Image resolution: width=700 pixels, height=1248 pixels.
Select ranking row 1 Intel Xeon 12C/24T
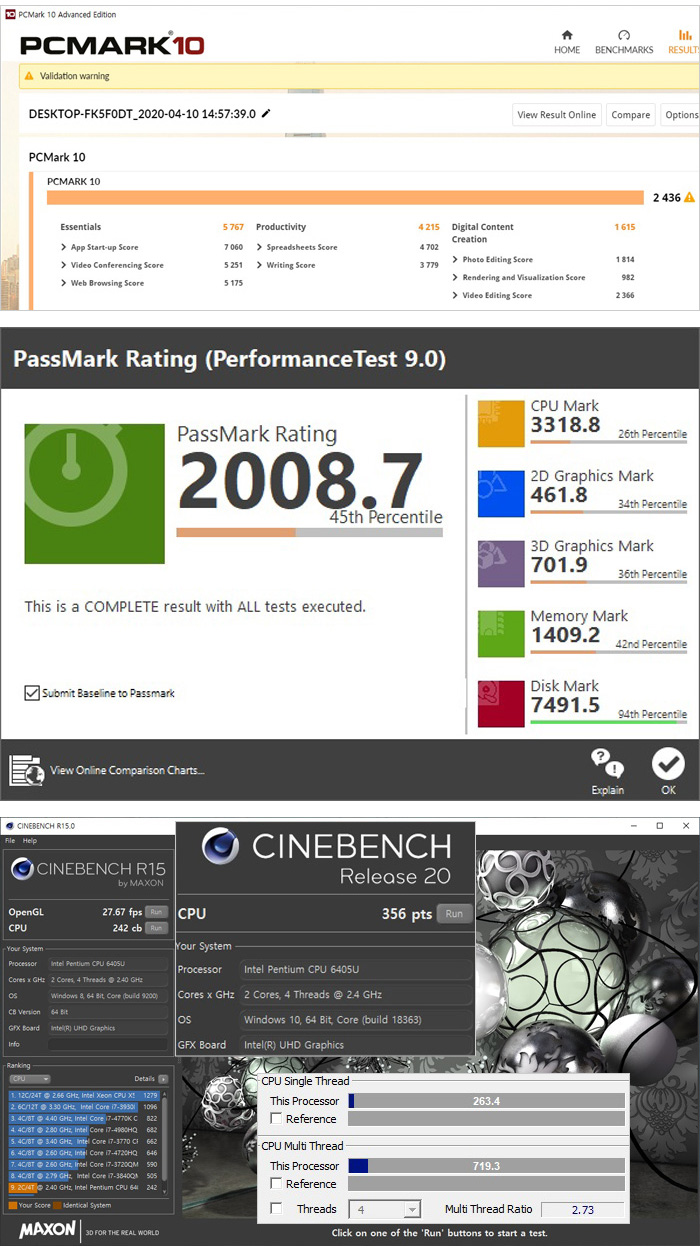[x=84, y=1095]
